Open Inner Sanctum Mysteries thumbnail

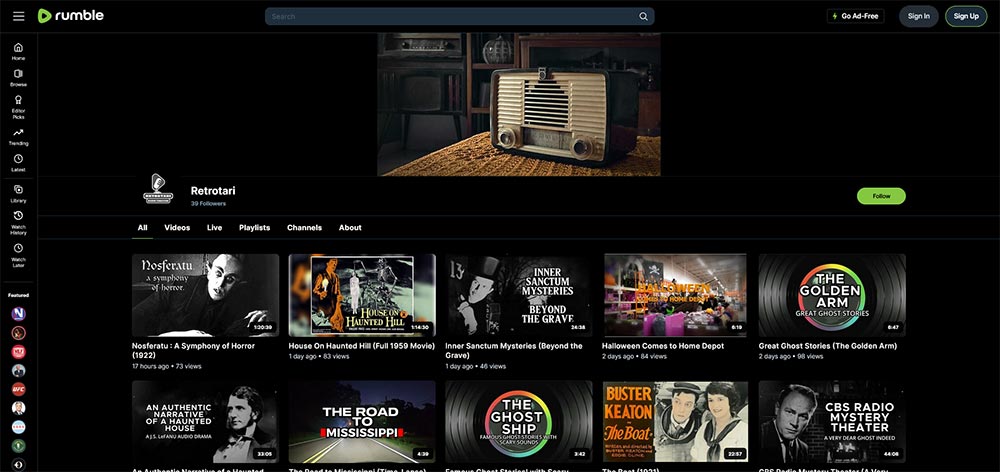pyautogui.click(x=518, y=295)
